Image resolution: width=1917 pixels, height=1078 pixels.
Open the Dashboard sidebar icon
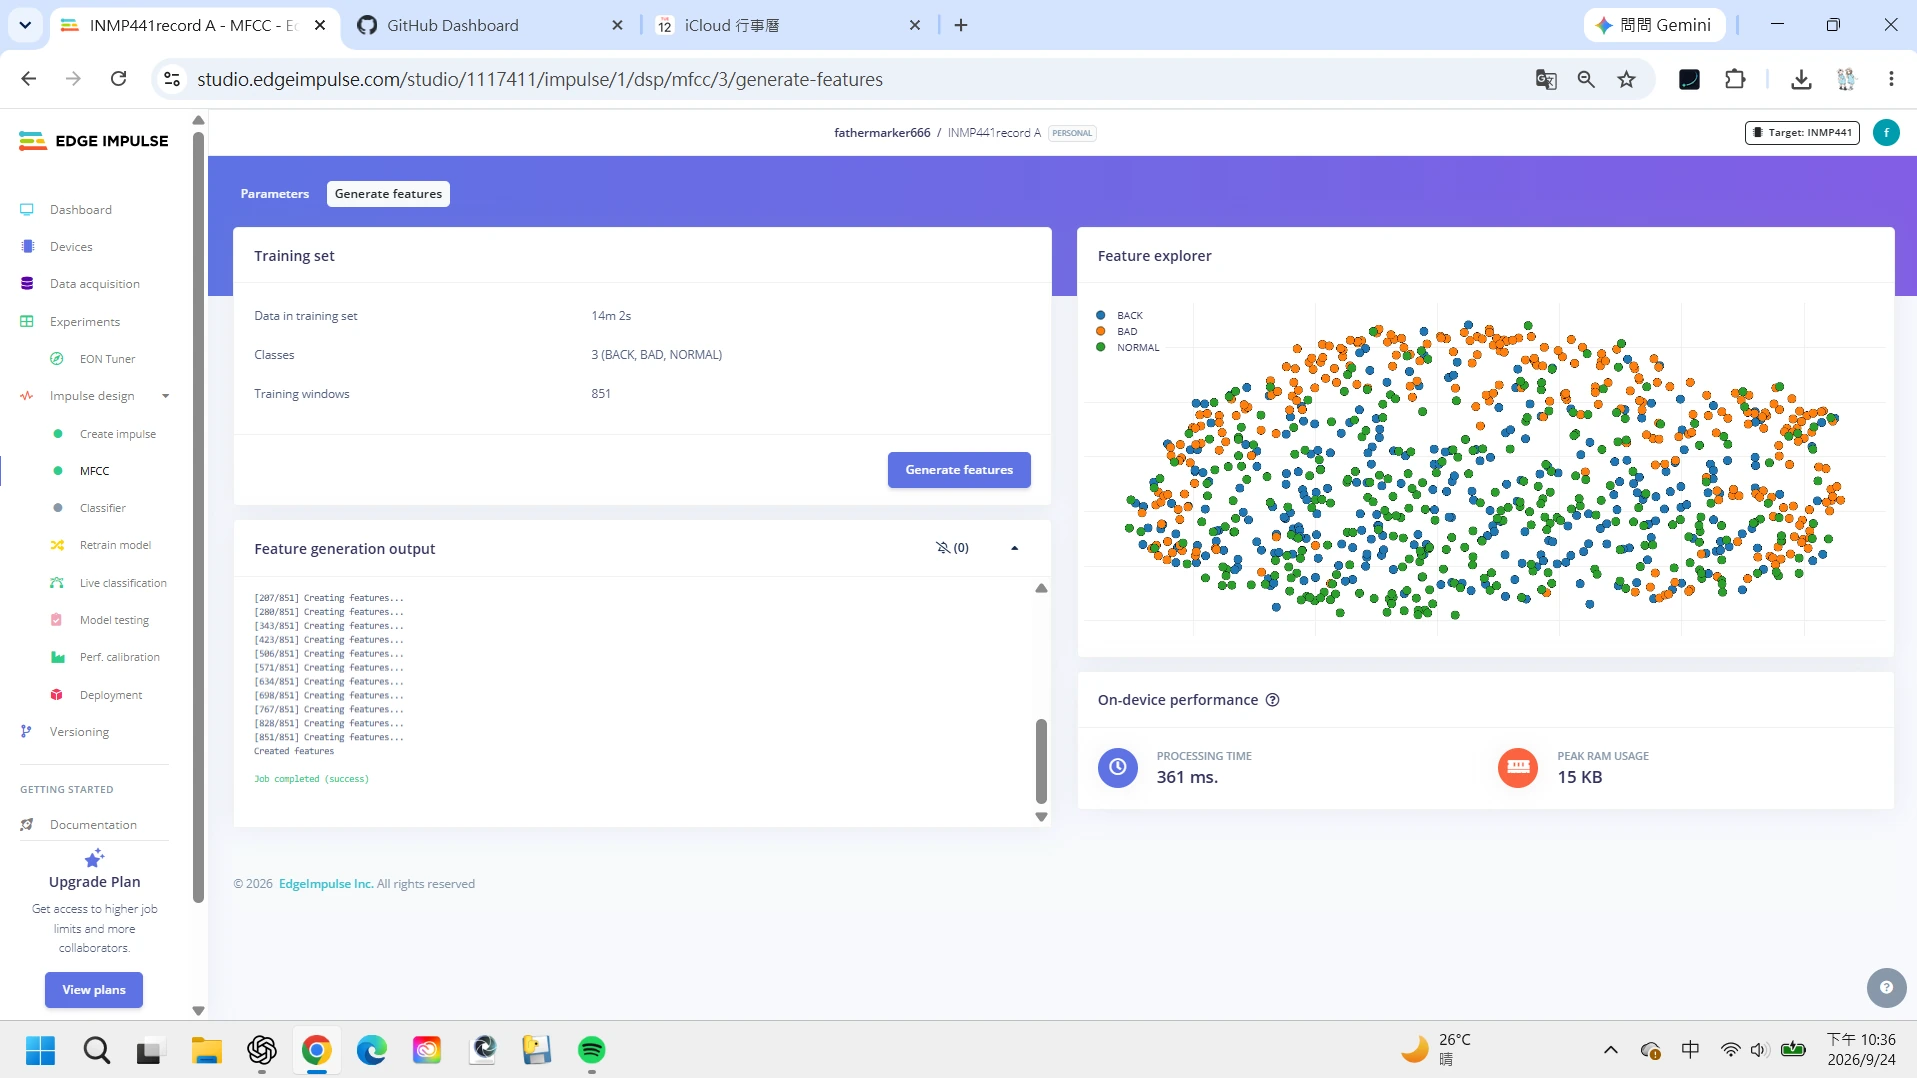point(27,209)
